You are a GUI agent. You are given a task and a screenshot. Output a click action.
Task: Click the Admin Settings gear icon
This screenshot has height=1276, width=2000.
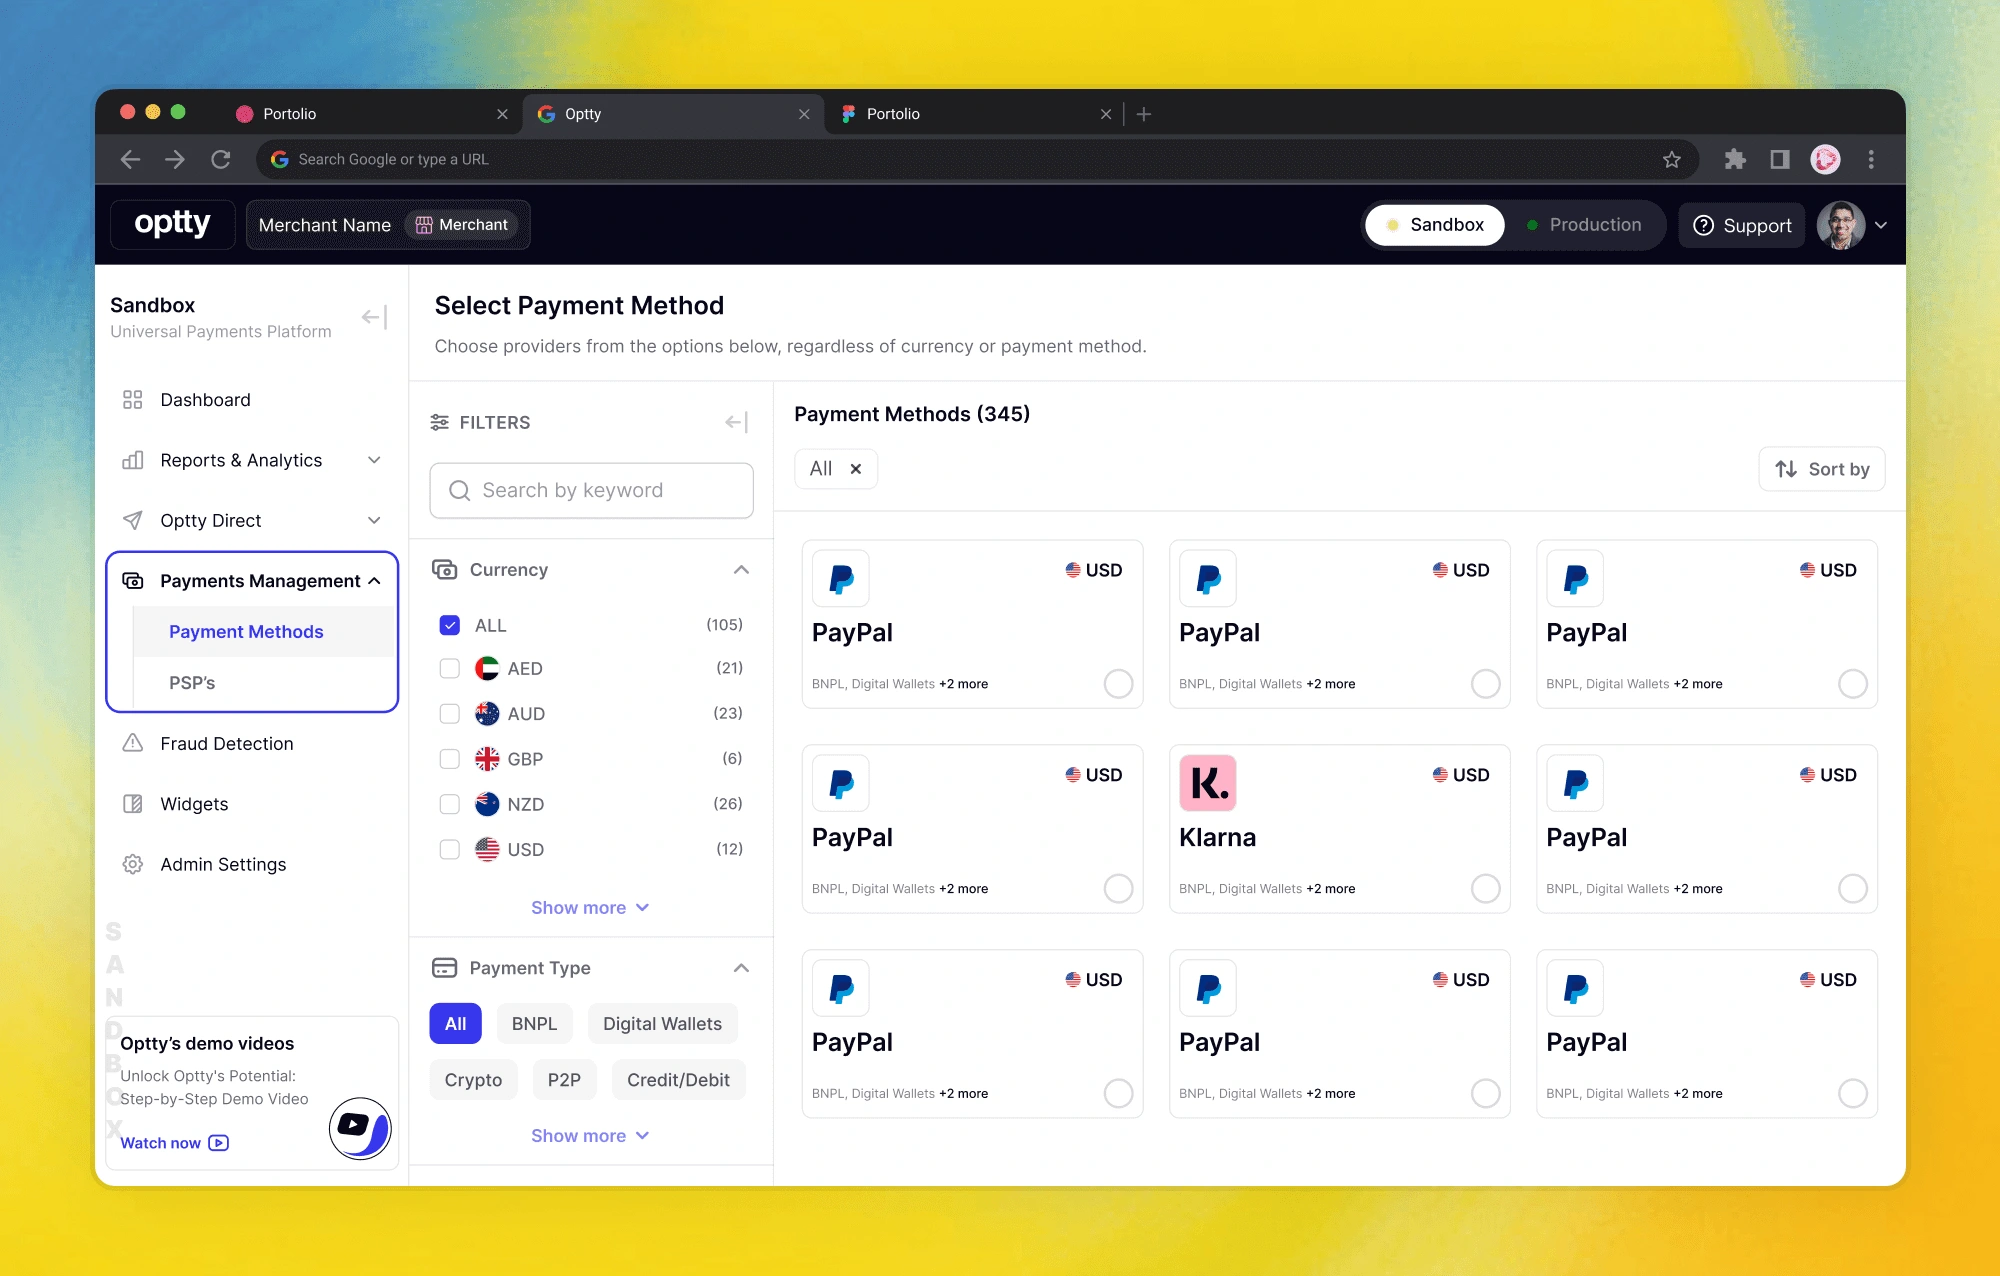click(134, 863)
